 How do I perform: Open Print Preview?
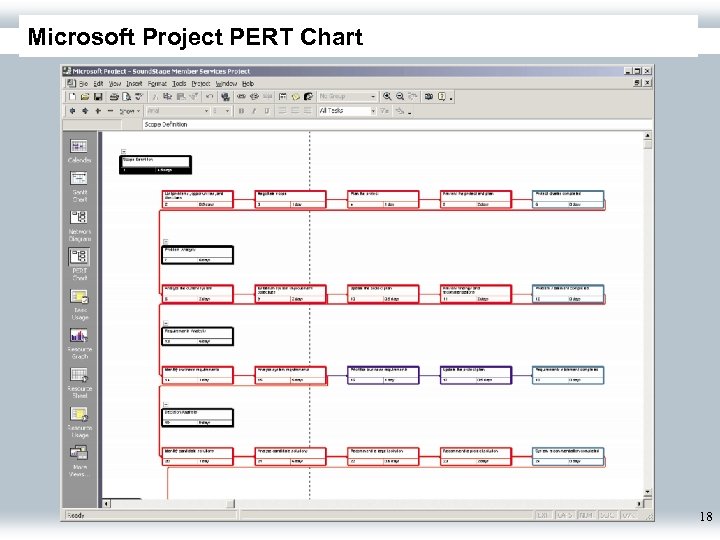[x=127, y=96]
